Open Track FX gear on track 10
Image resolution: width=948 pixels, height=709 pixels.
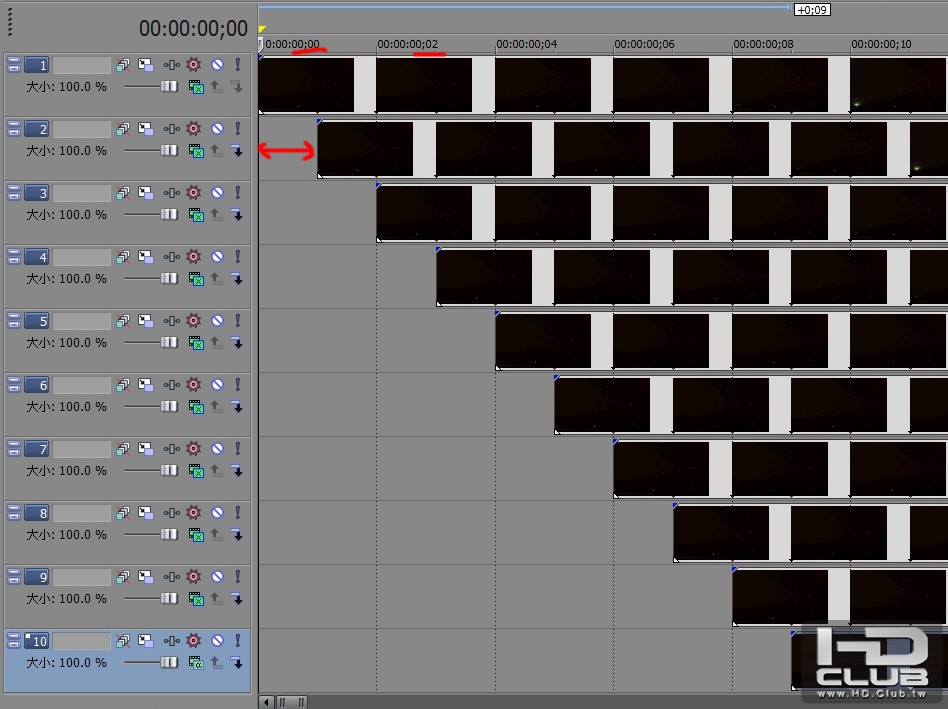(193, 641)
